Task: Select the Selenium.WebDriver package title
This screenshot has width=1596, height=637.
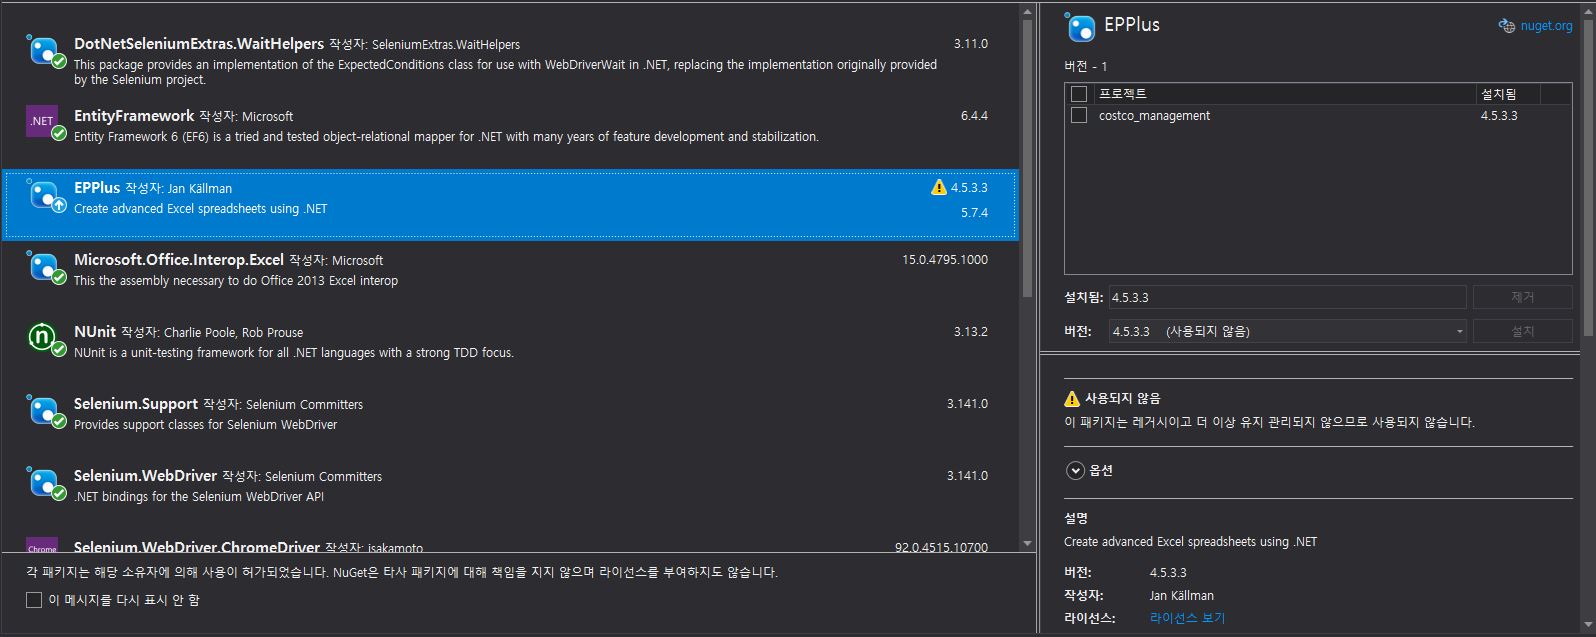Action: pos(145,476)
